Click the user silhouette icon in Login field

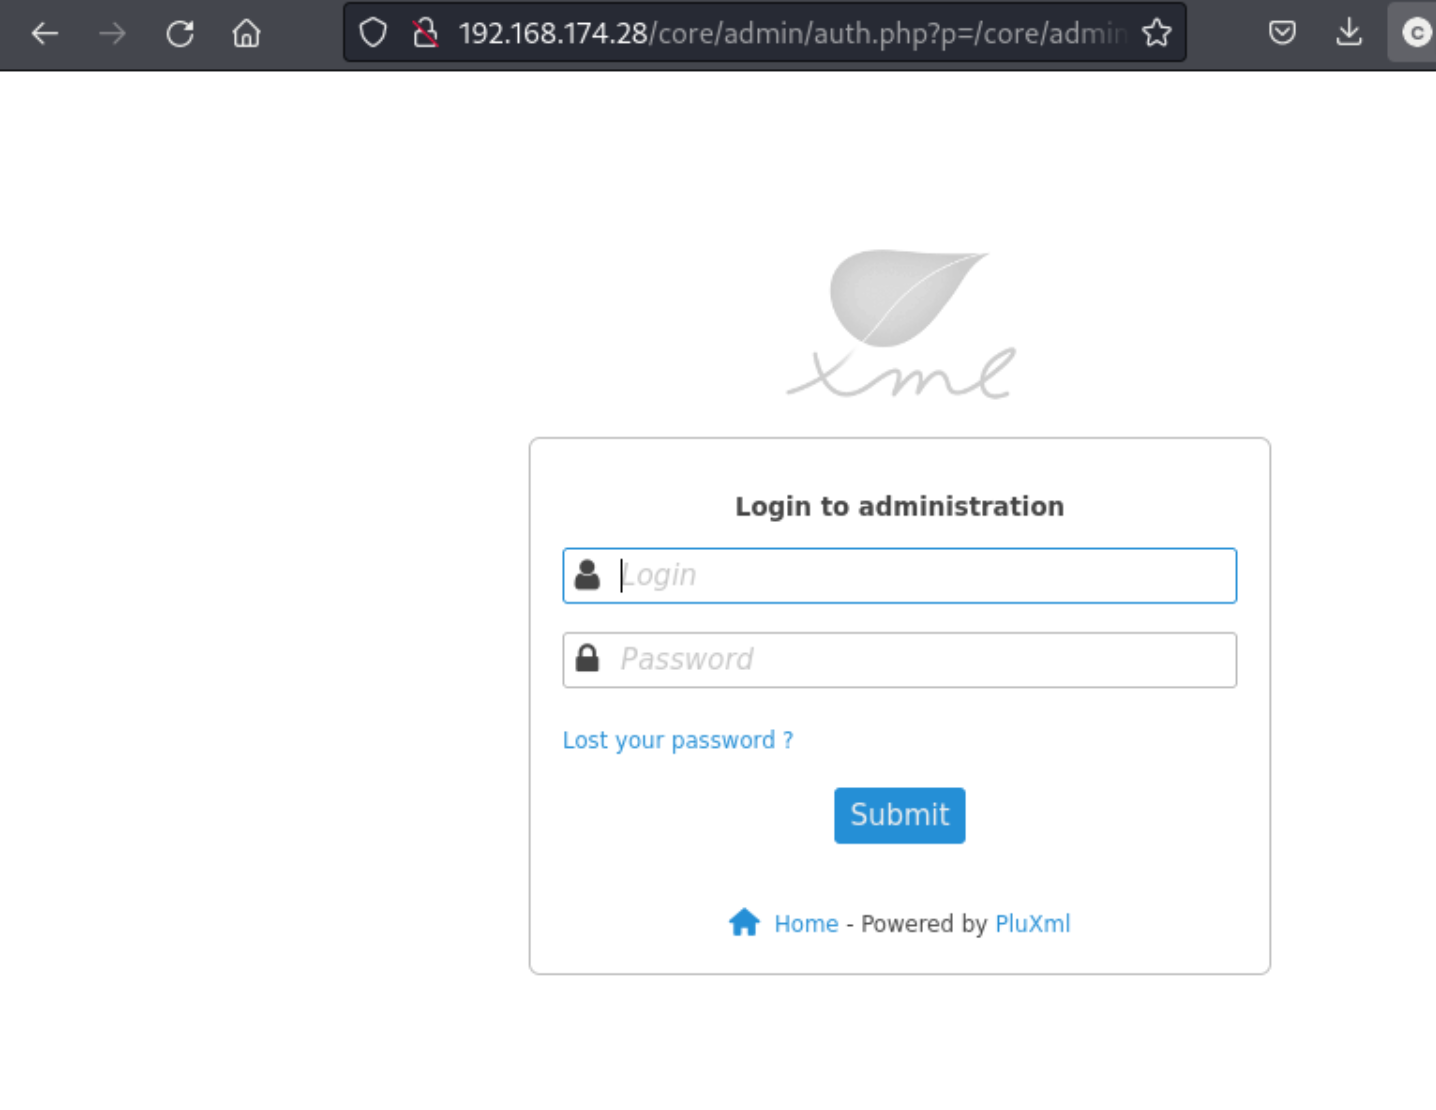(x=588, y=575)
